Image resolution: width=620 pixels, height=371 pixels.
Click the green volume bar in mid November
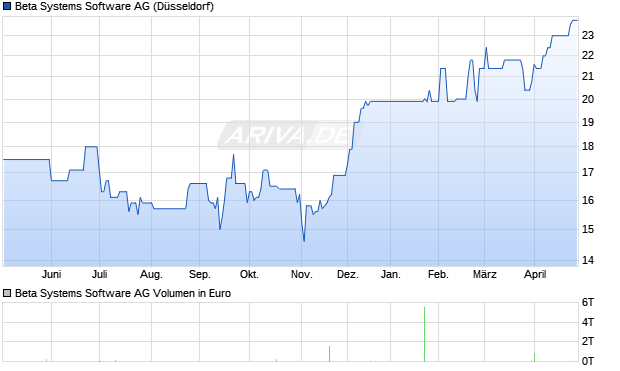[x=329, y=354]
